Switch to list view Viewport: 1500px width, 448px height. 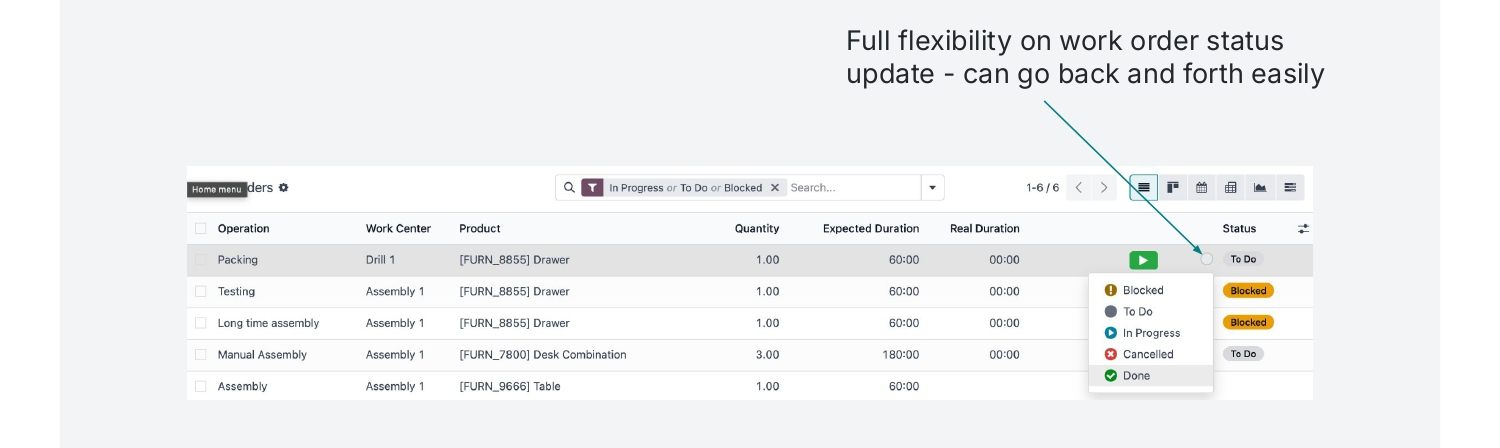[1144, 188]
